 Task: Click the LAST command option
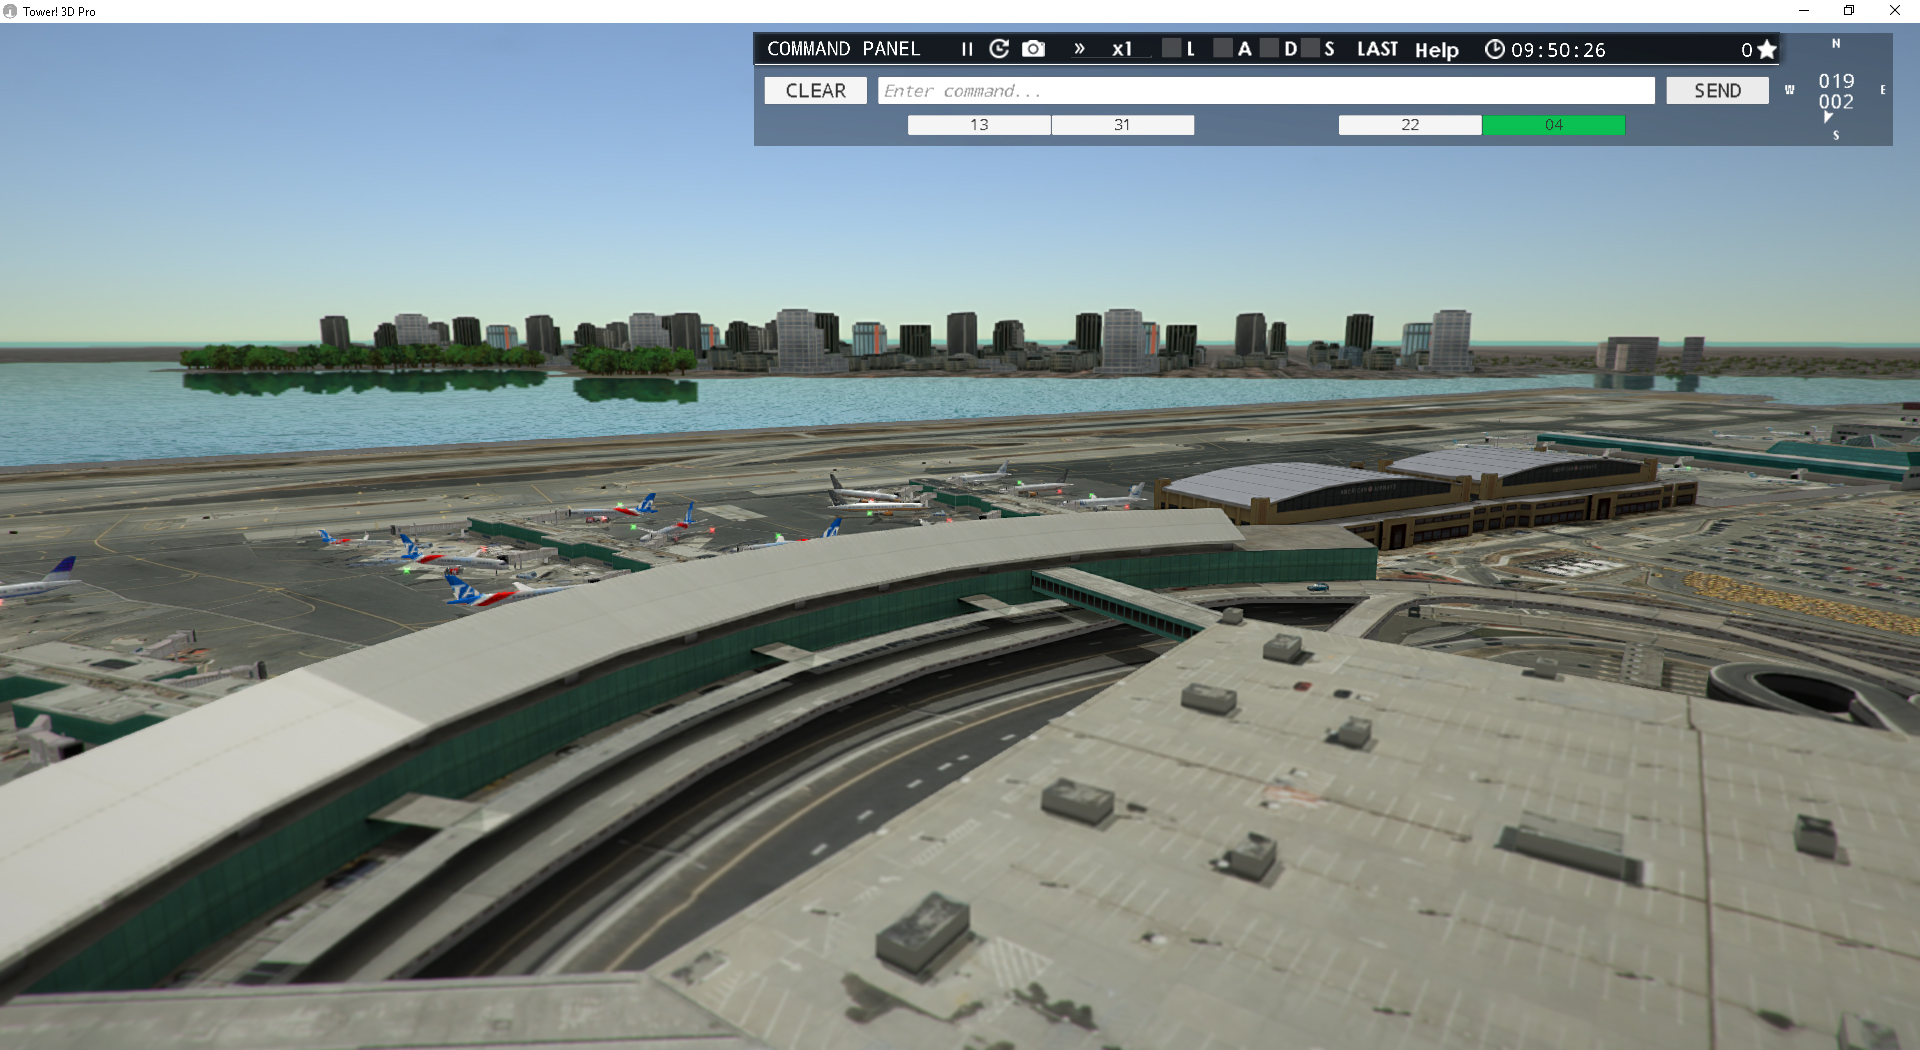tap(1377, 48)
